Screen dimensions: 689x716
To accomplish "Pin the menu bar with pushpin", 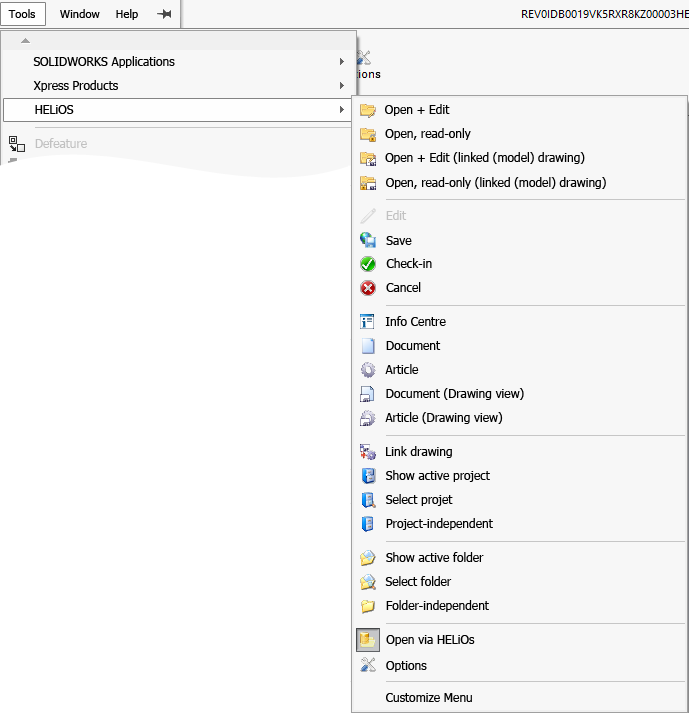I will [x=164, y=14].
